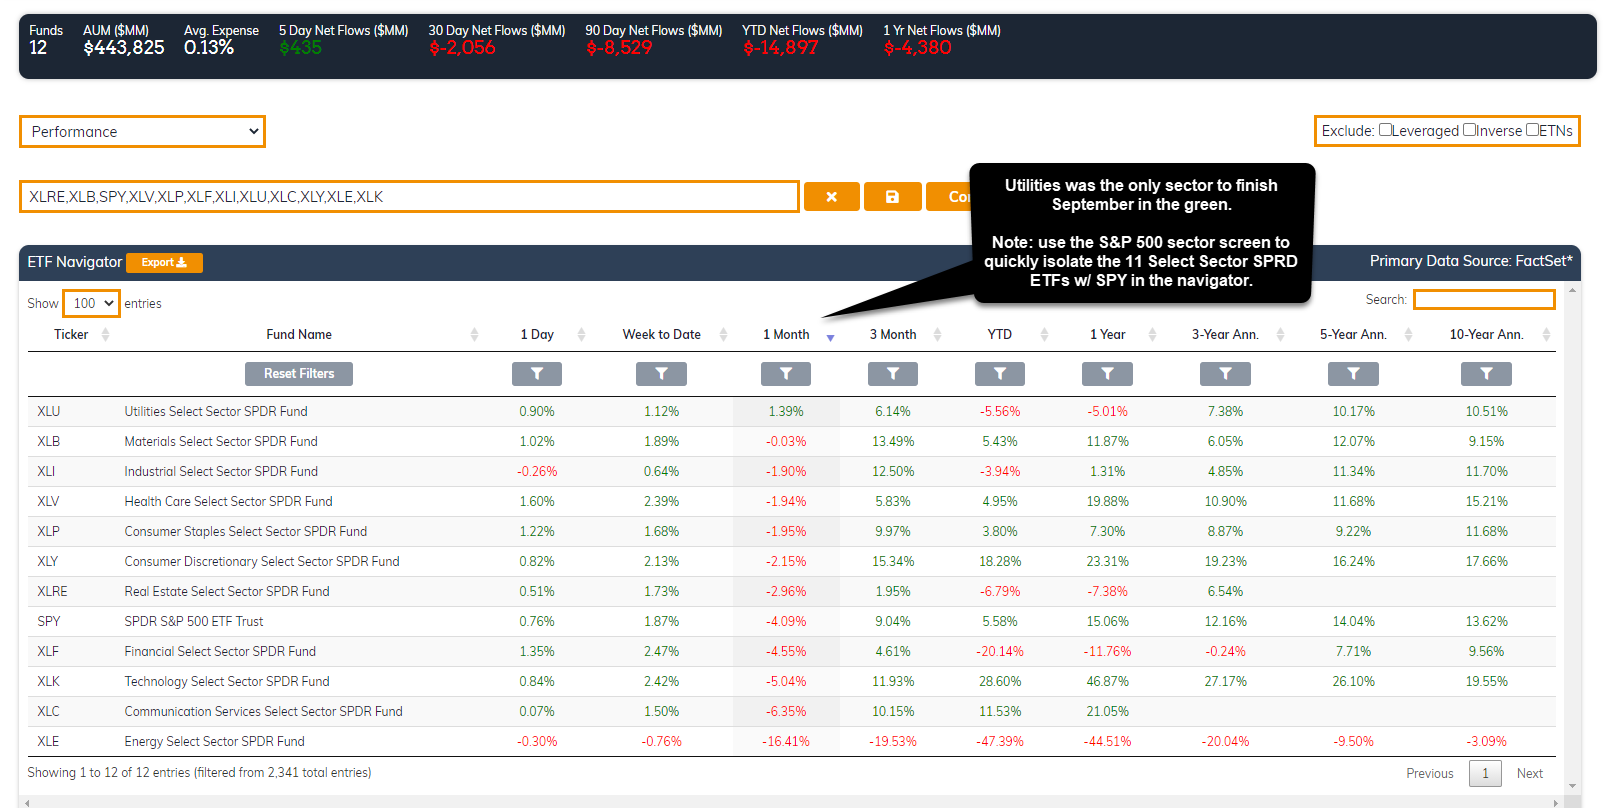Open the 3 Month column filter
This screenshot has height=808, width=1605.
coord(893,374)
